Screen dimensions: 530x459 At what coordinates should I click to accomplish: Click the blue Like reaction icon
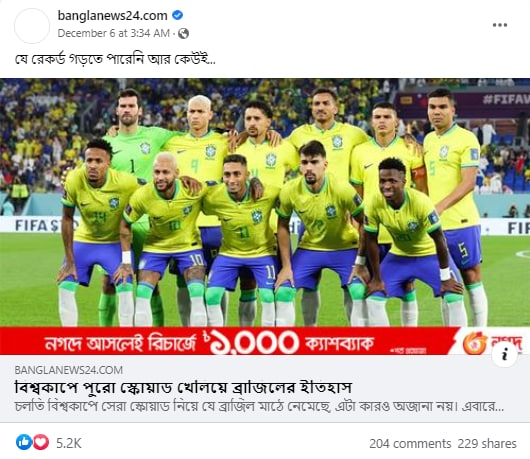pos(24,442)
